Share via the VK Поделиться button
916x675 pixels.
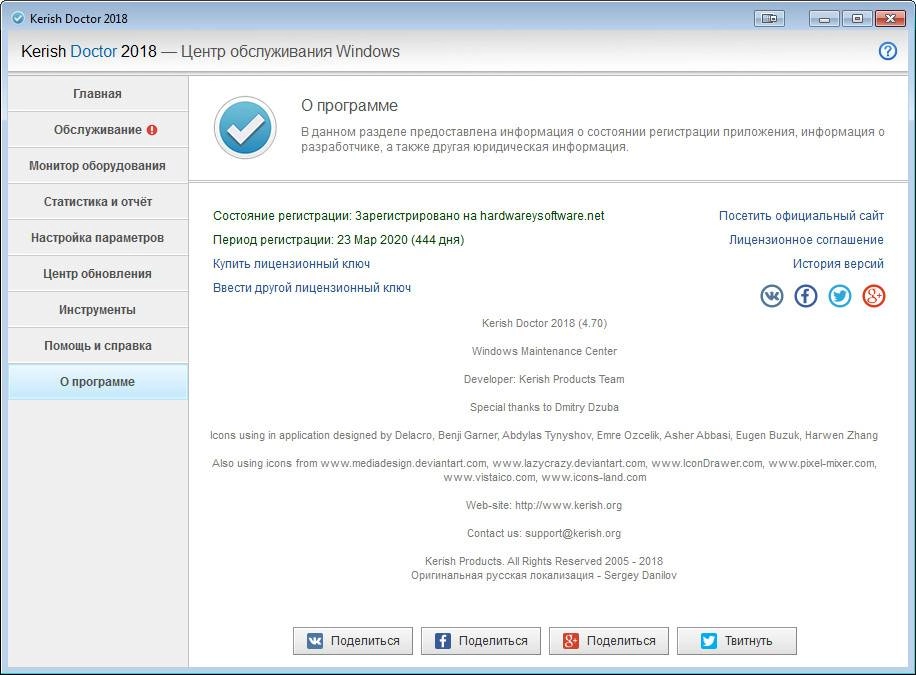click(x=353, y=641)
